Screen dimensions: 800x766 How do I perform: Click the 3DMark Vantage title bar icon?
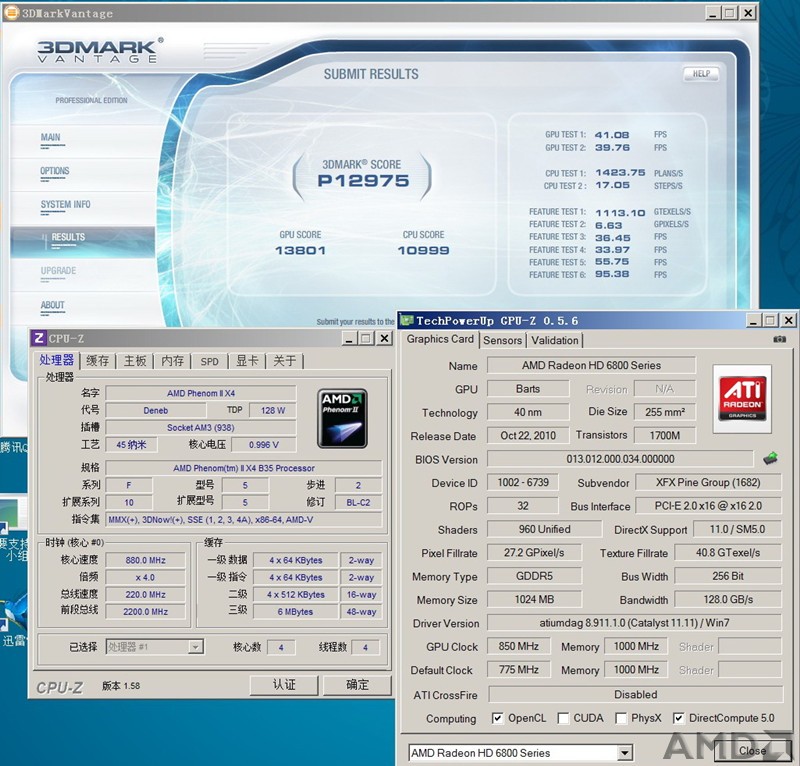tap(11, 13)
